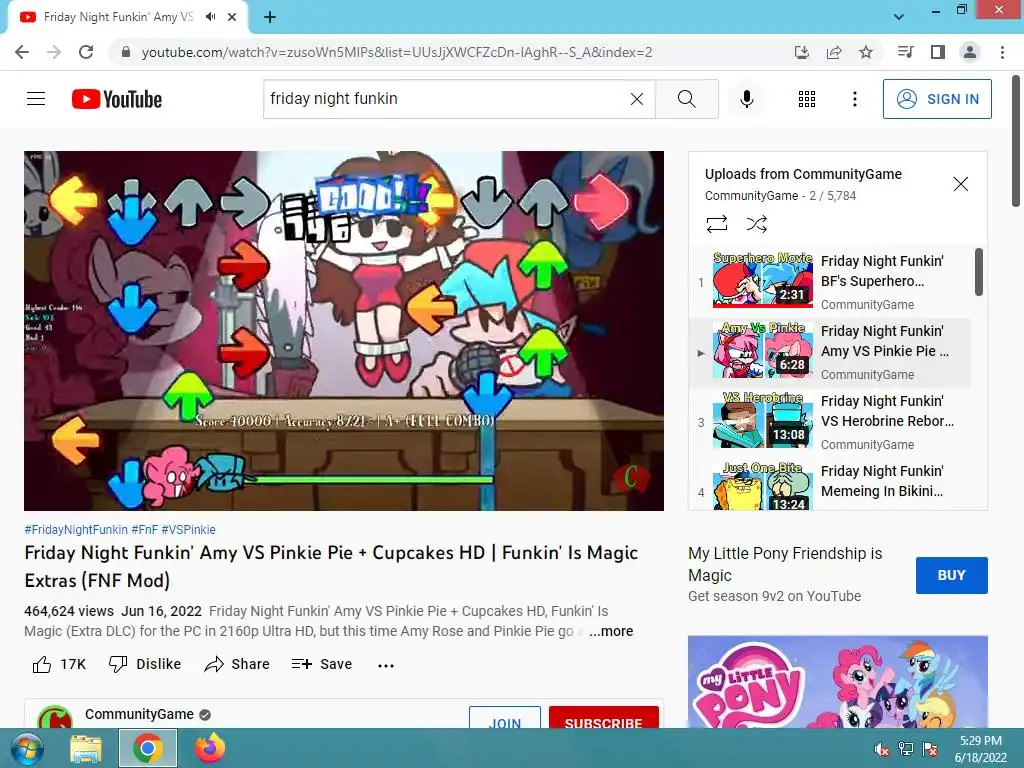Click the muted volume tray icon
Screen dimensions: 1024x768
tap(881, 750)
